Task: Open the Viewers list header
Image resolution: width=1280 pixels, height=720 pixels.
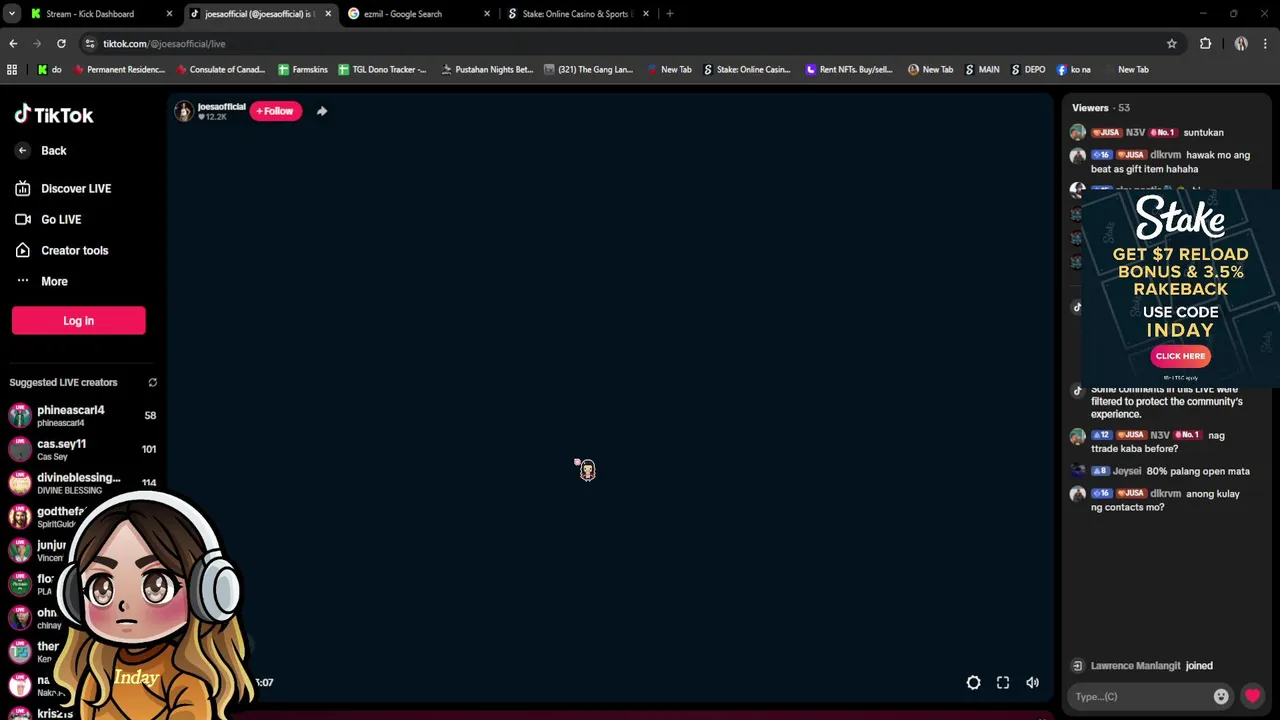Action: pyautogui.click(x=1100, y=108)
